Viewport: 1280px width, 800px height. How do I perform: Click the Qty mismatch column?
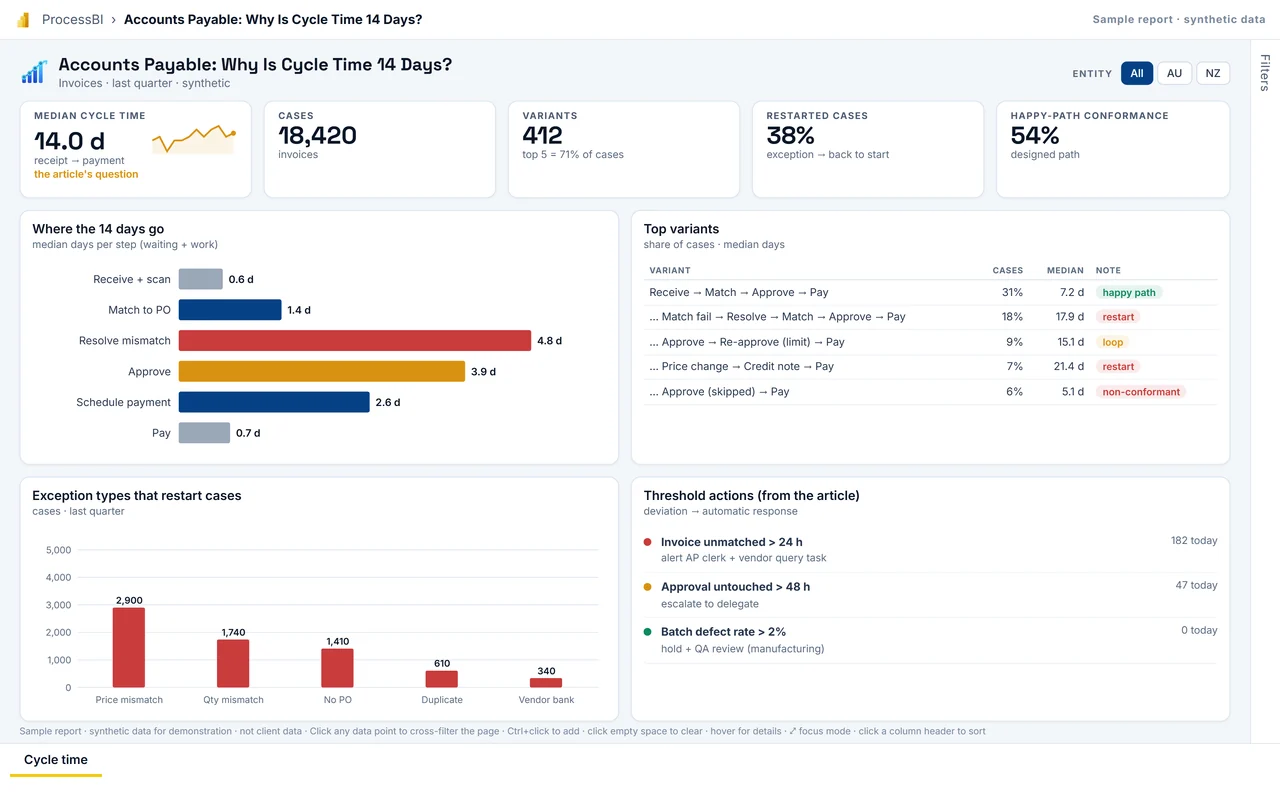pos(233,663)
